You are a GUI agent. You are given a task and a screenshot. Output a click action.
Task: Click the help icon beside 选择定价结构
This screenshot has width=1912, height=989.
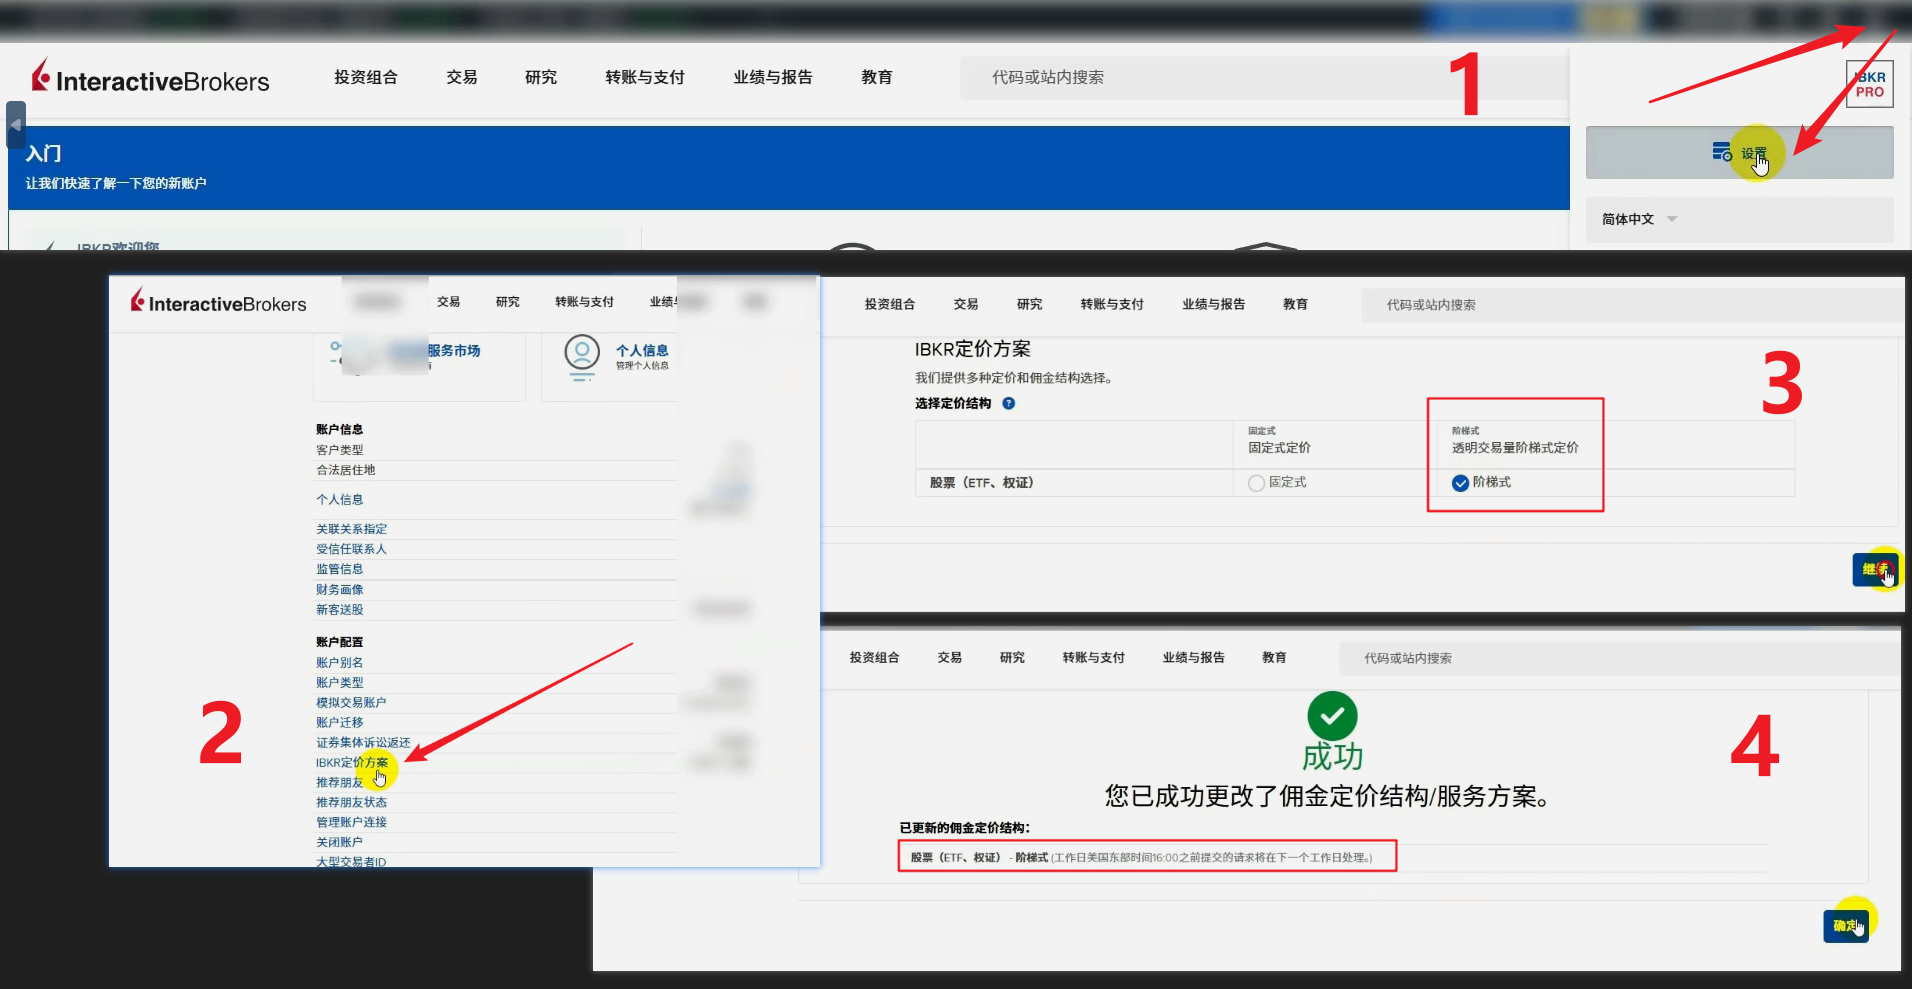(x=1008, y=404)
